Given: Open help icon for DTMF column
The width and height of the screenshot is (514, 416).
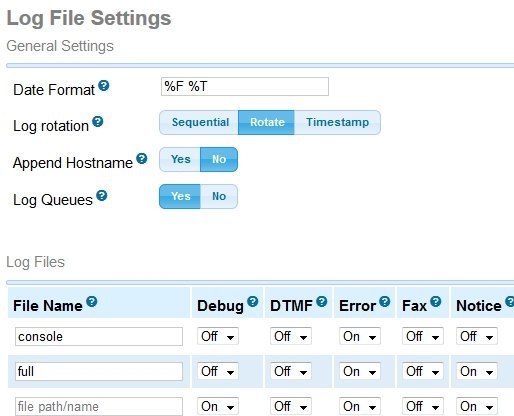Looking at the screenshot, I should (x=322, y=302).
